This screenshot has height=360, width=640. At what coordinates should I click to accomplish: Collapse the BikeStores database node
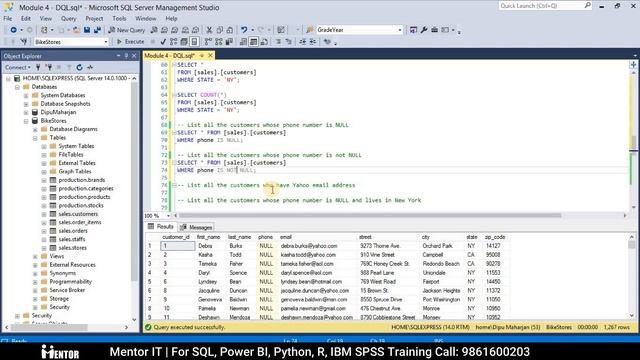(x=26, y=121)
